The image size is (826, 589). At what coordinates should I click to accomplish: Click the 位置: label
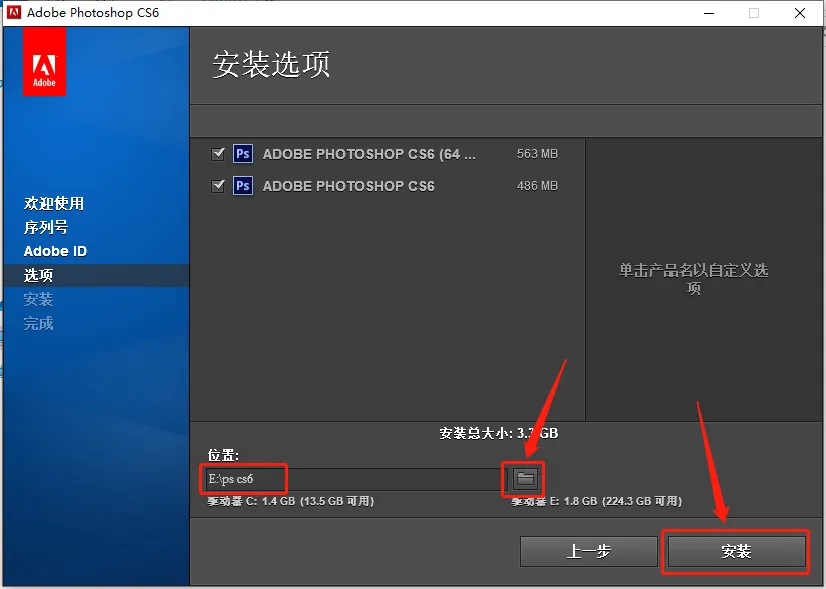coord(223,455)
